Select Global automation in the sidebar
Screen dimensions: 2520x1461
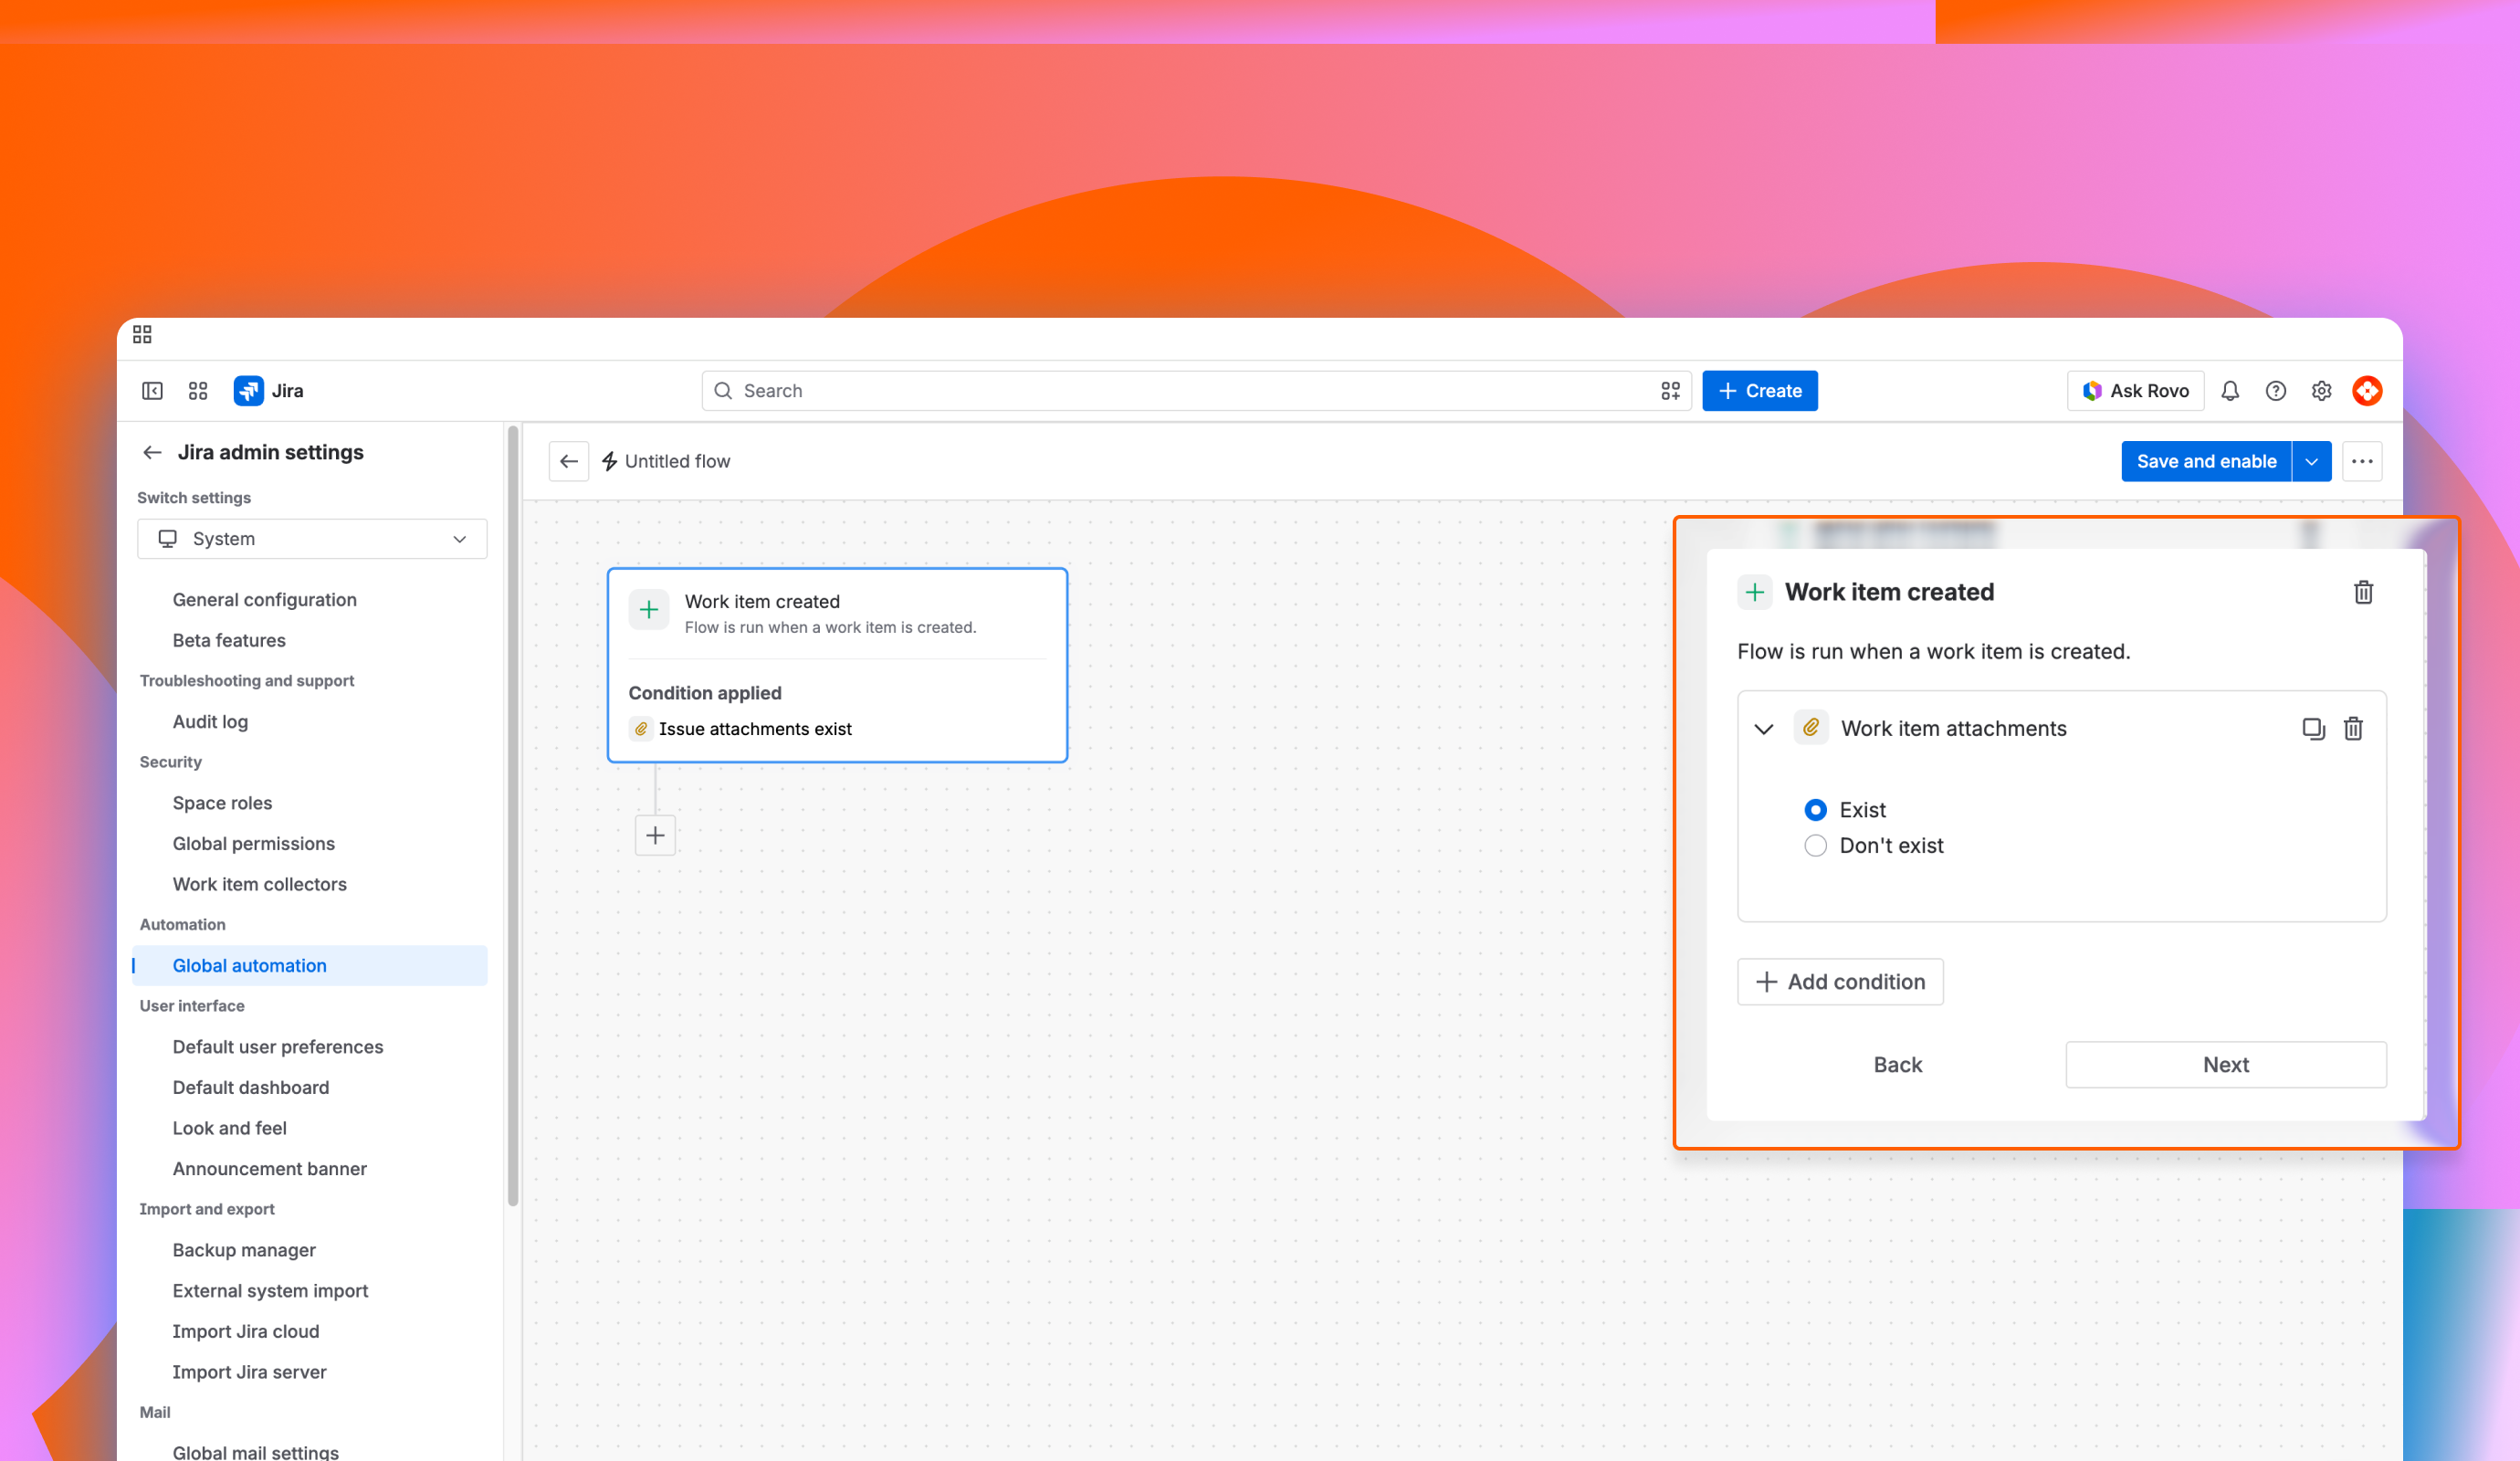pyautogui.click(x=310, y=966)
